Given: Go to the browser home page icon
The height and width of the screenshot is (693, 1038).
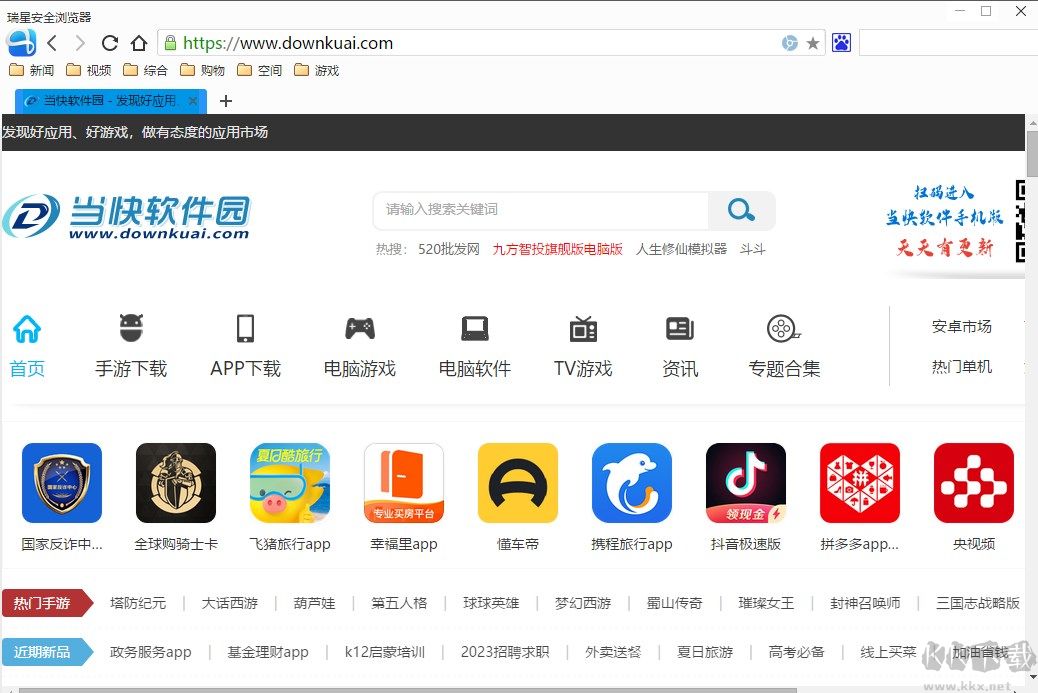Looking at the screenshot, I should [x=138, y=44].
